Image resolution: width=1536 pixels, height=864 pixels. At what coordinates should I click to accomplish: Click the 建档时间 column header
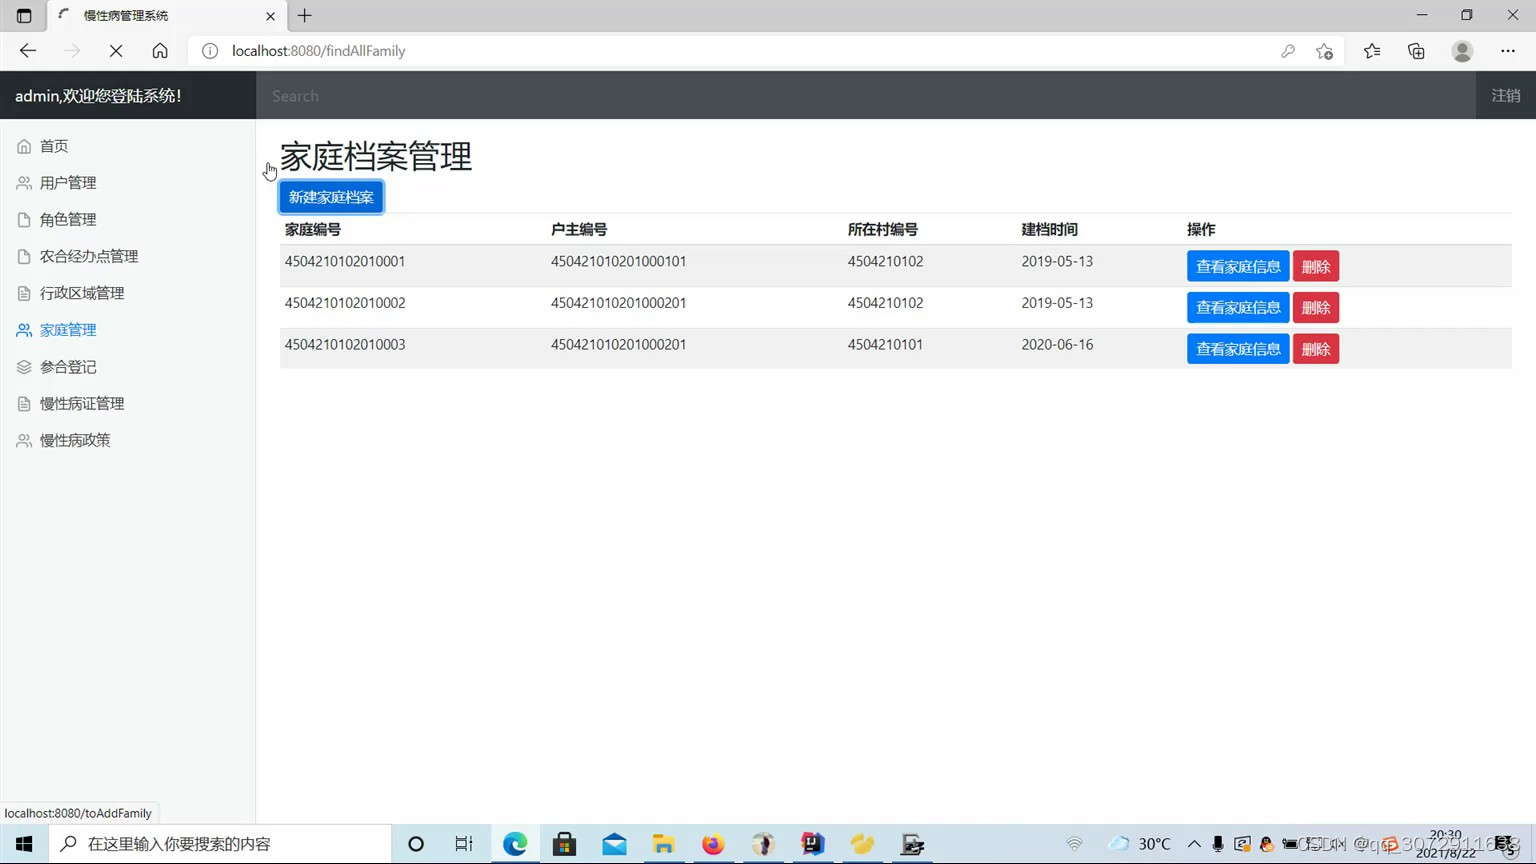pyautogui.click(x=1050, y=230)
